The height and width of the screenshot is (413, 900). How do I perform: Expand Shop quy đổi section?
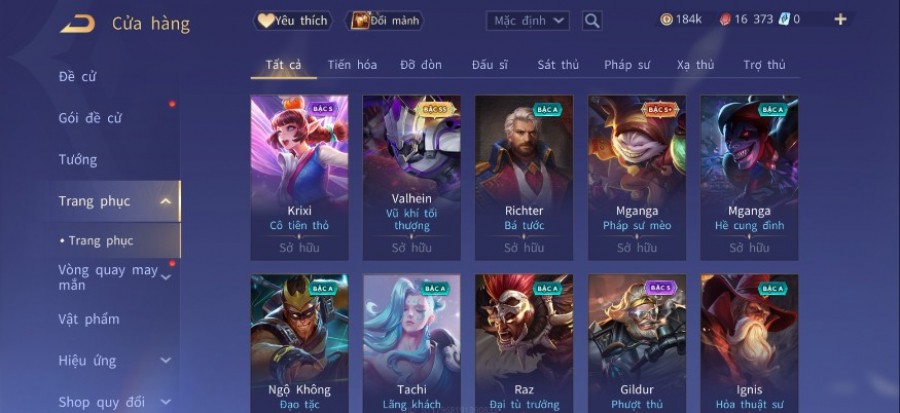165,402
